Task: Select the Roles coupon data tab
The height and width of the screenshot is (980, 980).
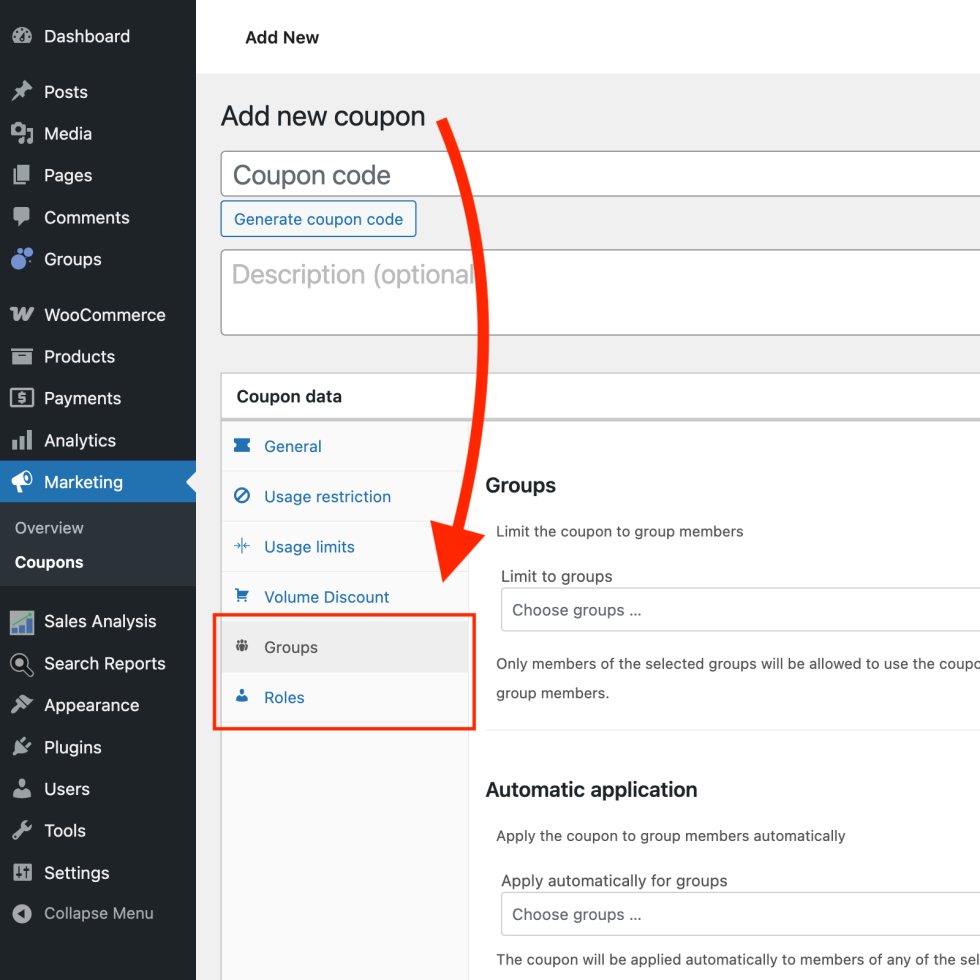Action: point(284,698)
